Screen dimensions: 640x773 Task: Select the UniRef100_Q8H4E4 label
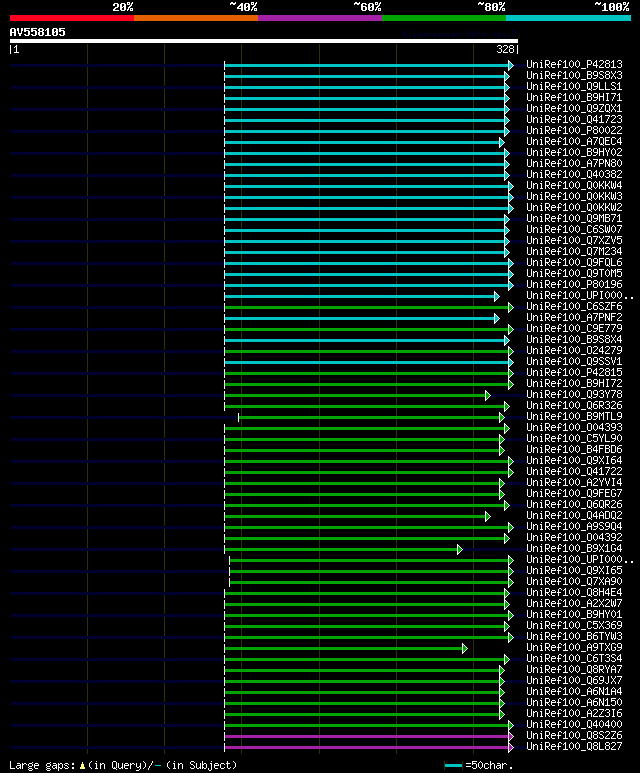pos(574,593)
